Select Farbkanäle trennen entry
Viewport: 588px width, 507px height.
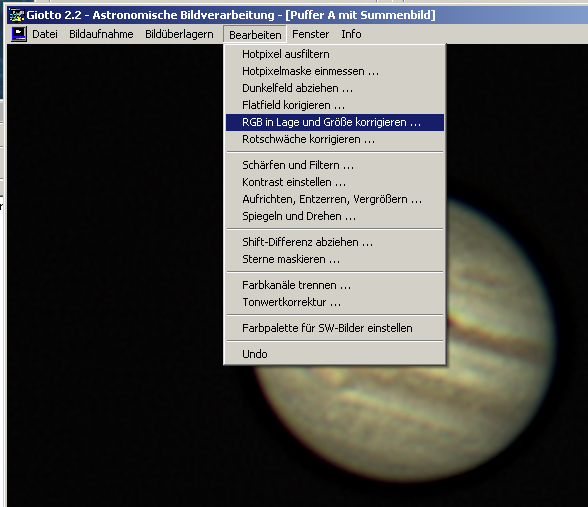[335, 285]
